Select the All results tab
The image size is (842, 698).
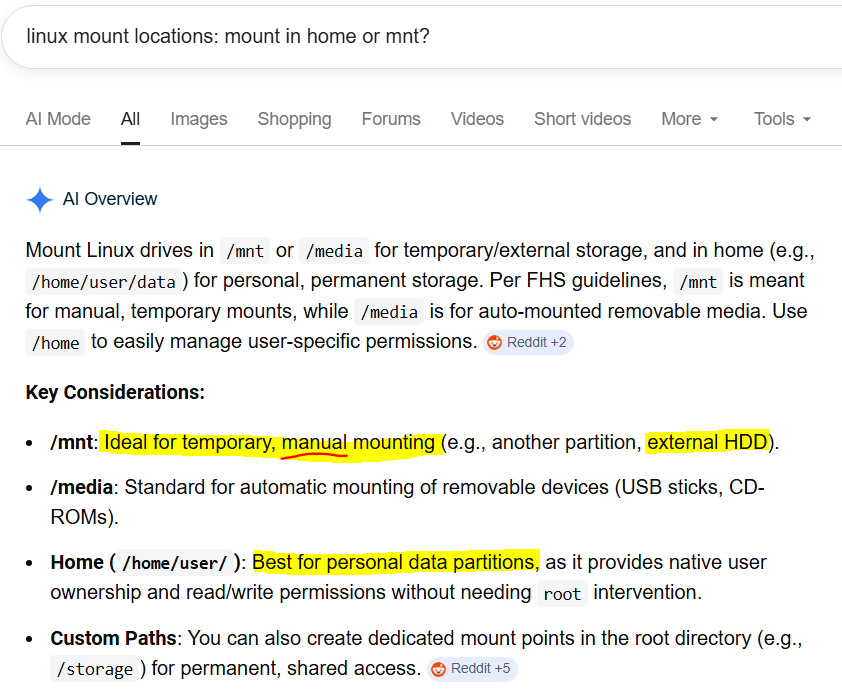pos(130,119)
